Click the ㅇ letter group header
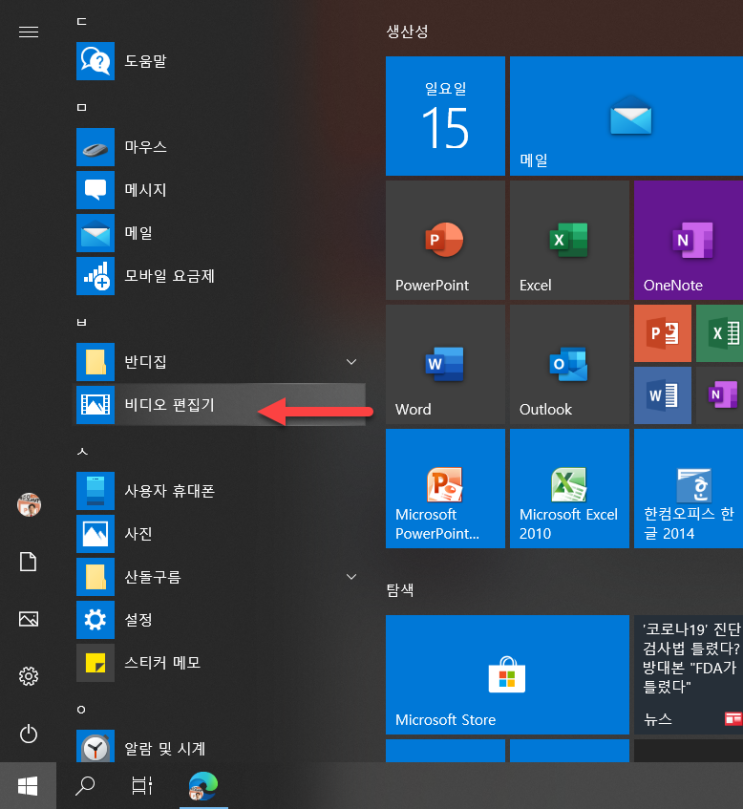Screen dimensions: 743x809 click(81, 709)
